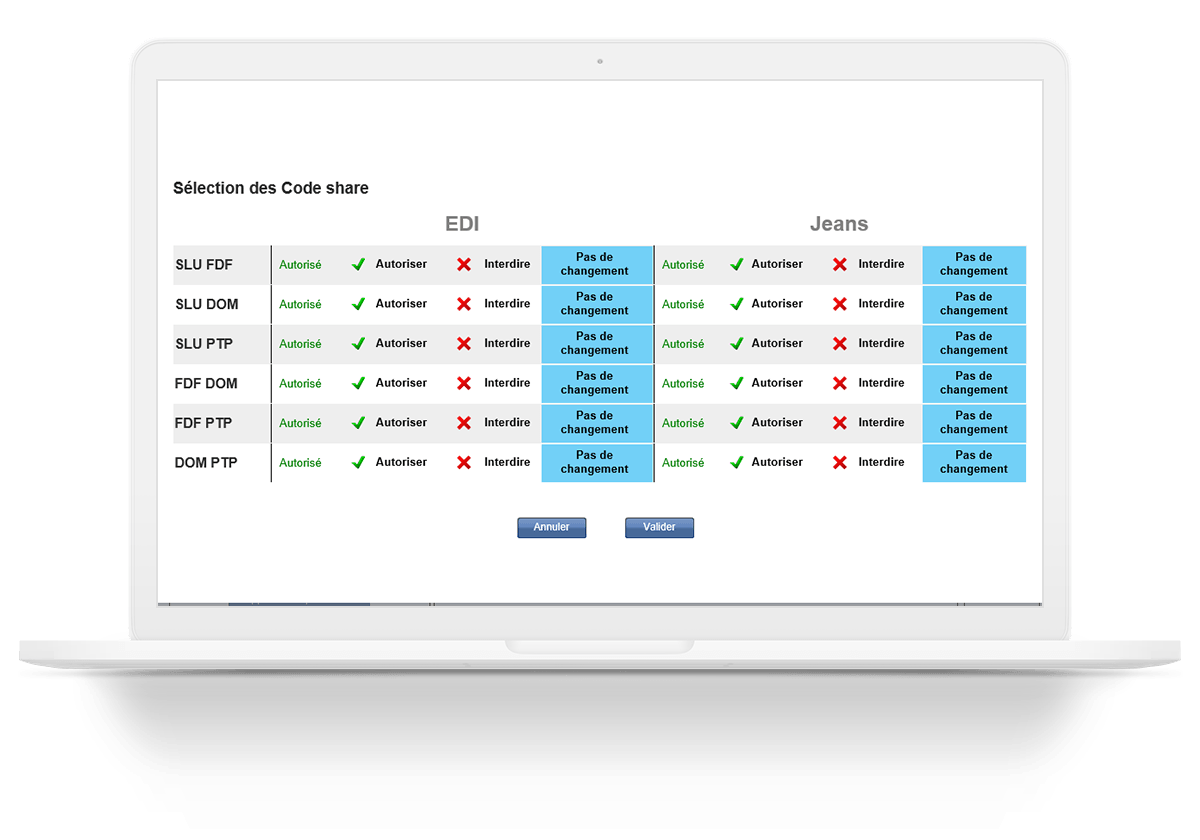This screenshot has height=840, width=1200.
Task: Select Pas de changement for SLU DOM EDI
Action: click(x=597, y=304)
